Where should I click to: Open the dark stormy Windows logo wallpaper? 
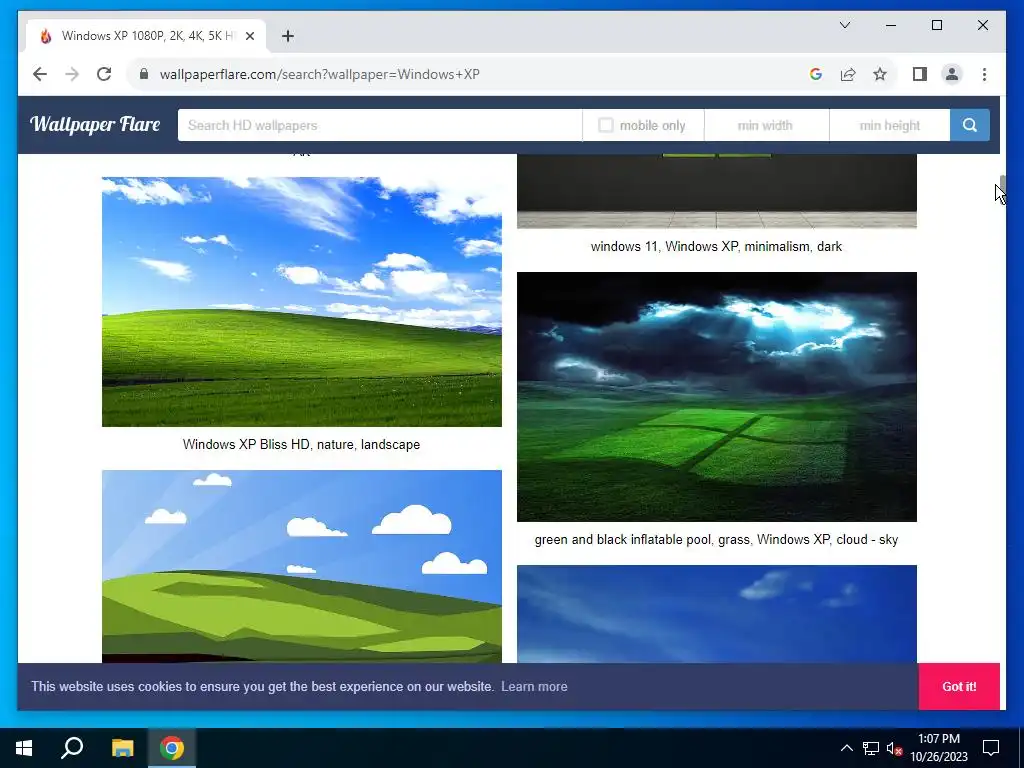tap(716, 396)
